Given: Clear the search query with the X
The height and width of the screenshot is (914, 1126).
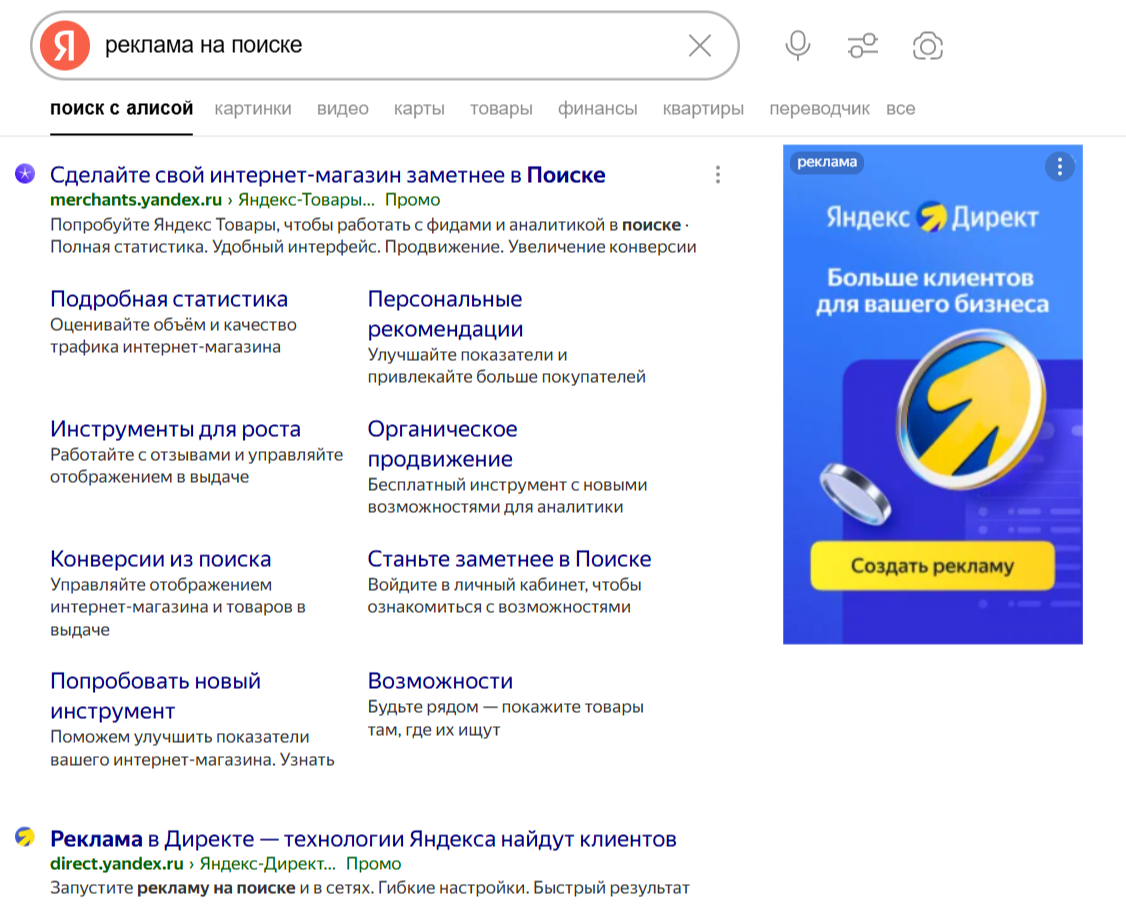Looking at the screenshot, I should [699, 45].
